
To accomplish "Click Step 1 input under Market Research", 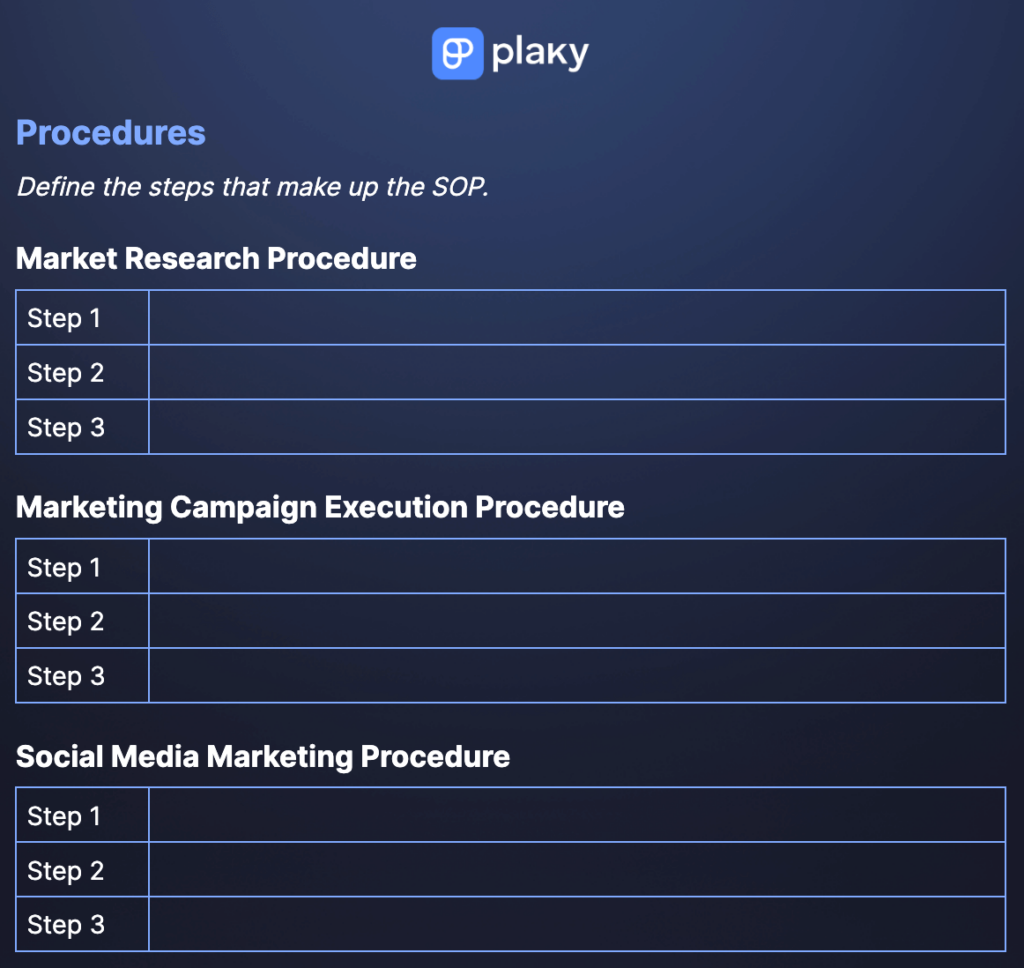I will tap(576, 318).
